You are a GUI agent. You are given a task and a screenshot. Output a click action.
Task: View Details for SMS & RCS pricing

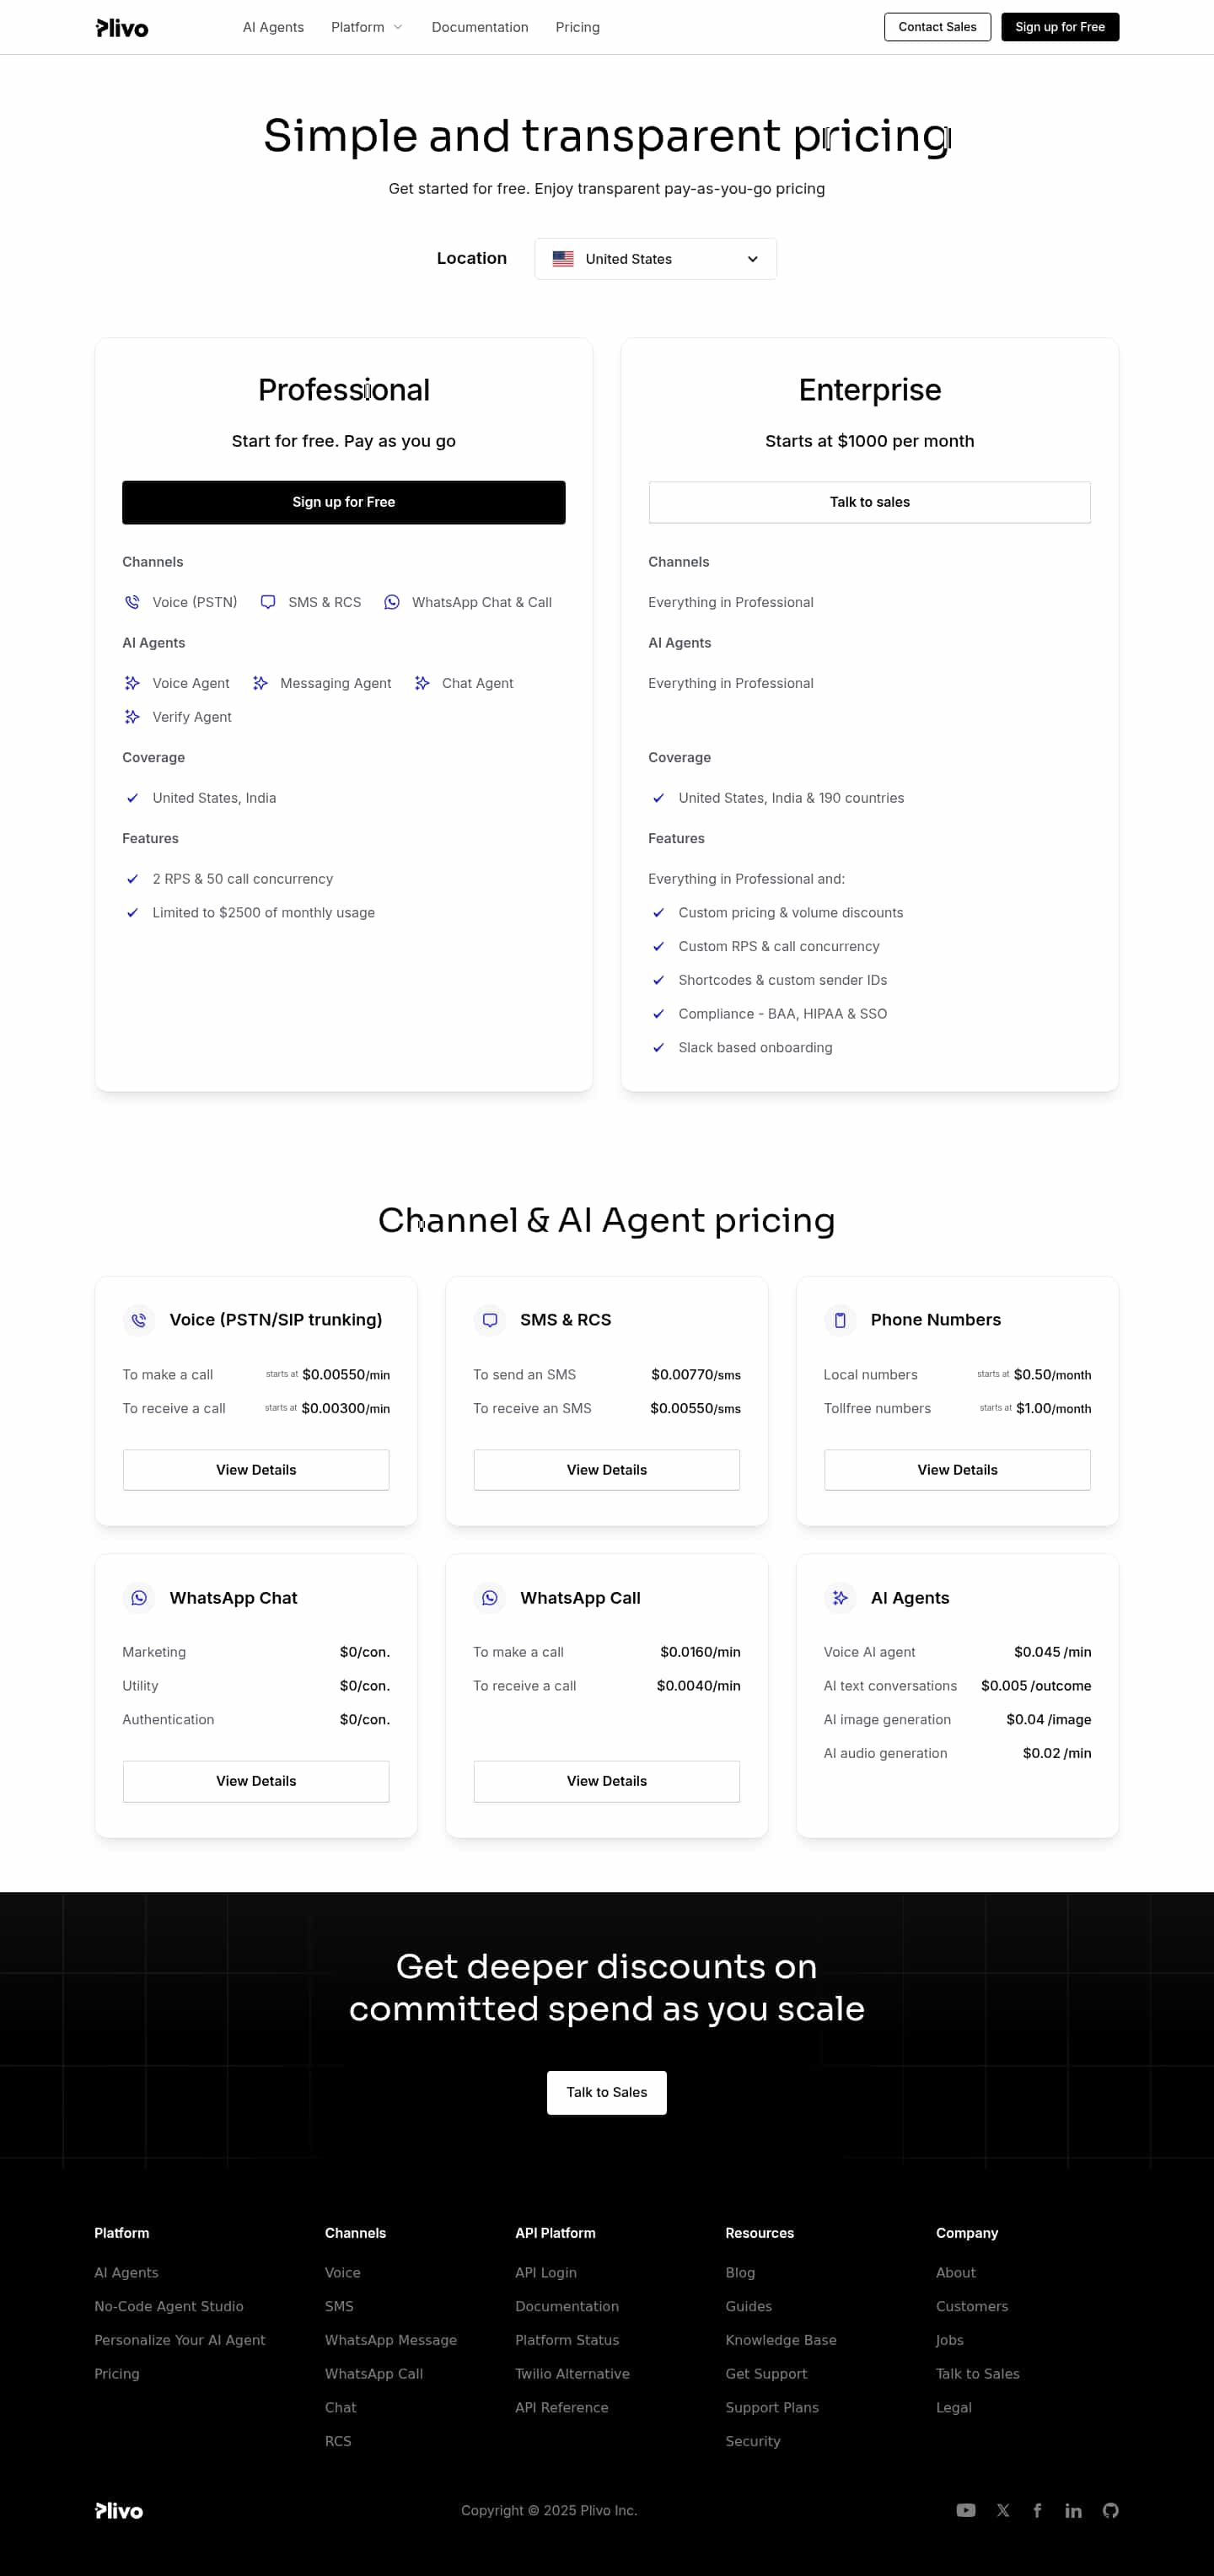click(606, 1470)
